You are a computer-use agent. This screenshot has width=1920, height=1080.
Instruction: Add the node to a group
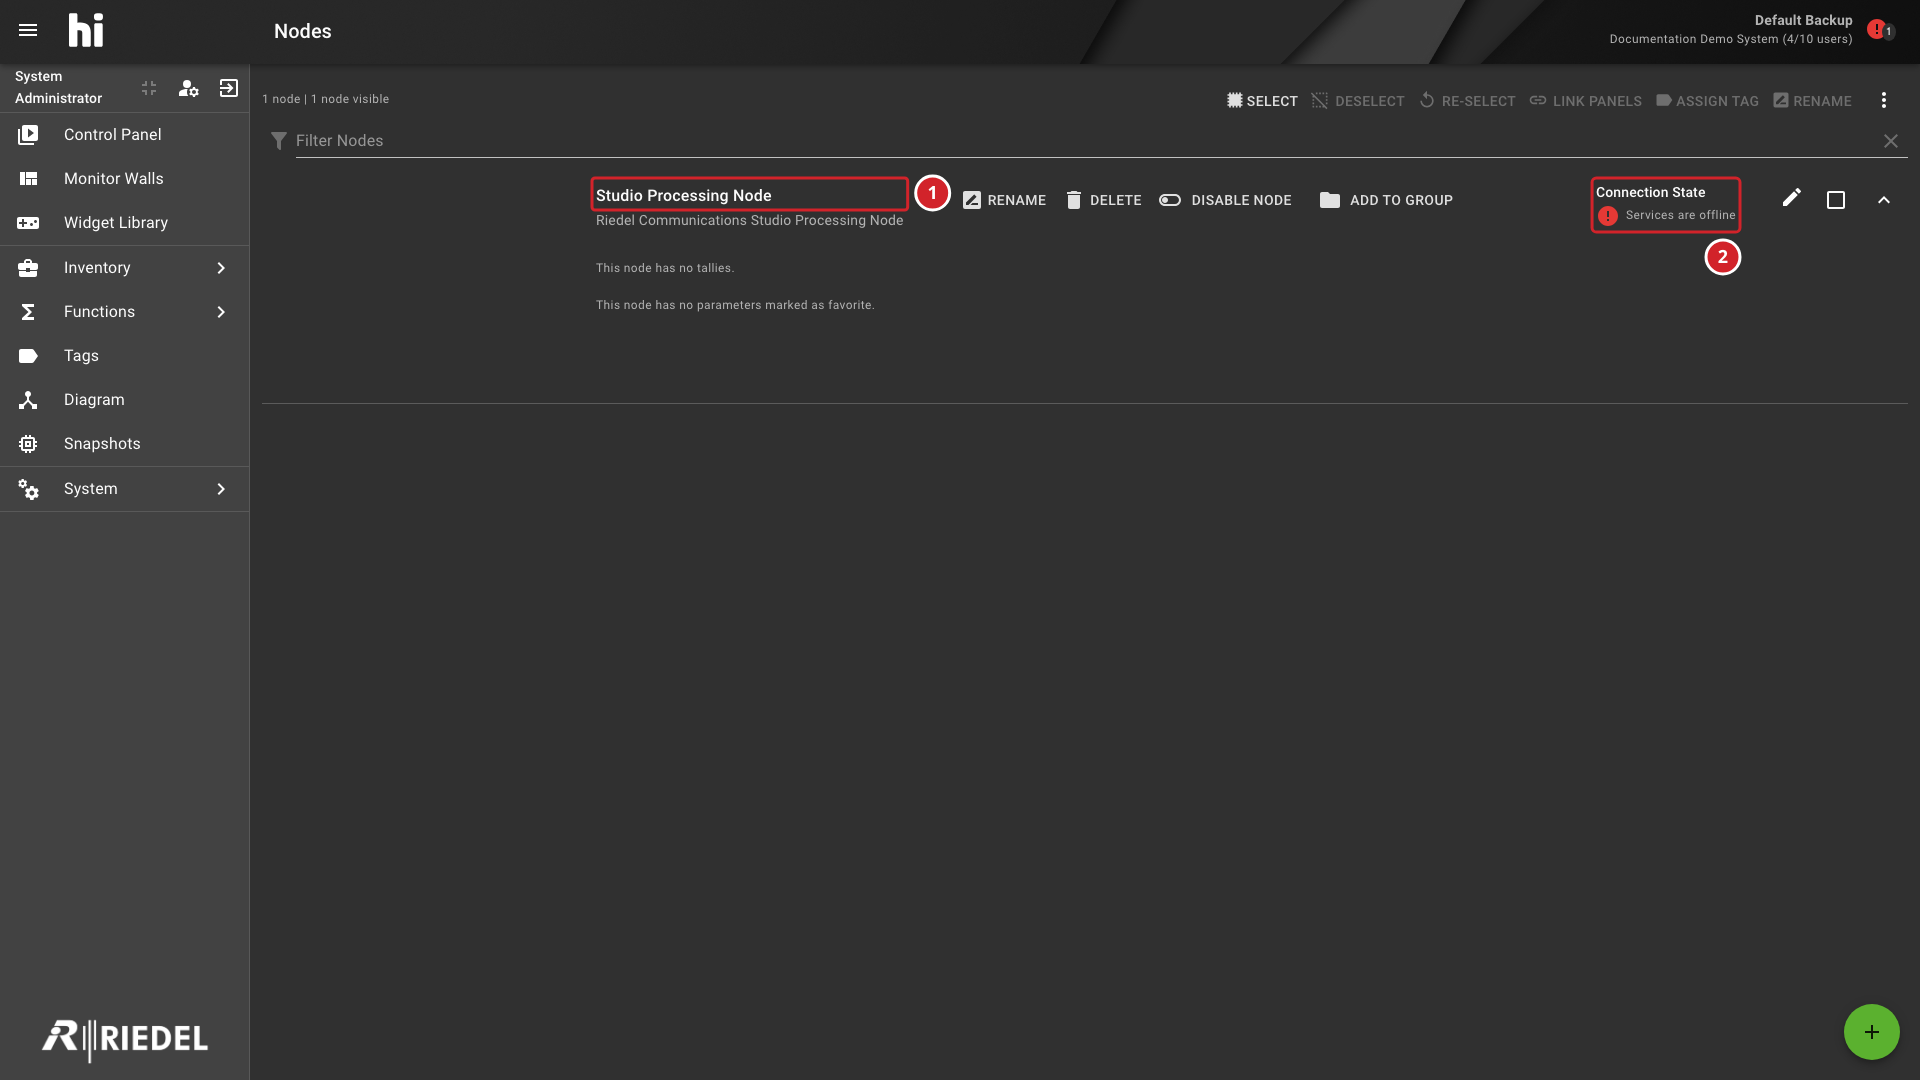(1386, 200)
